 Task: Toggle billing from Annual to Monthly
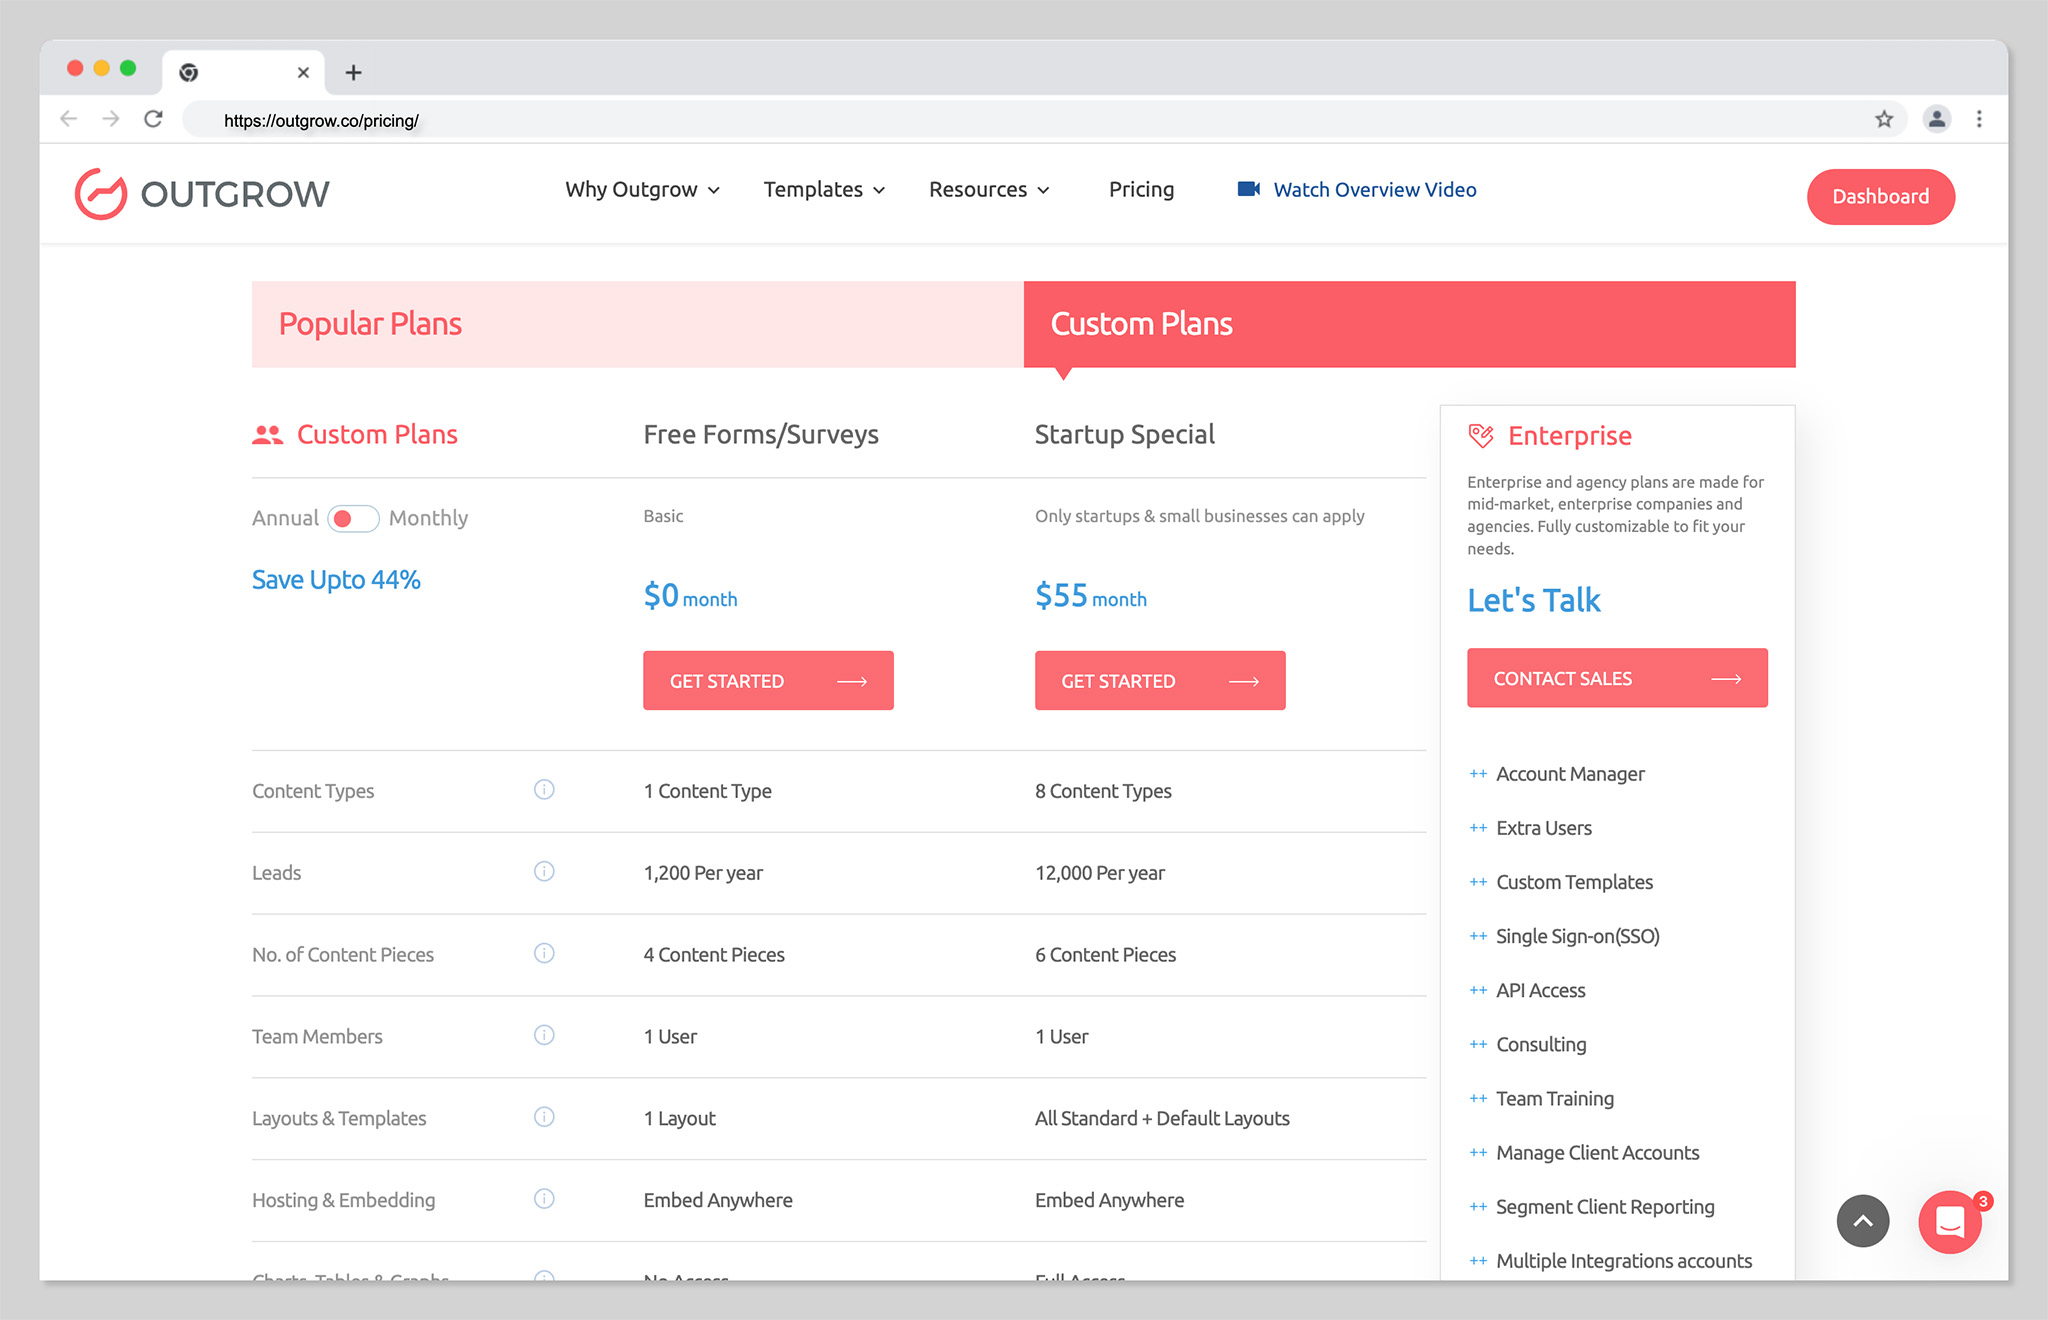pyautogui.click(x=352, y=518)
